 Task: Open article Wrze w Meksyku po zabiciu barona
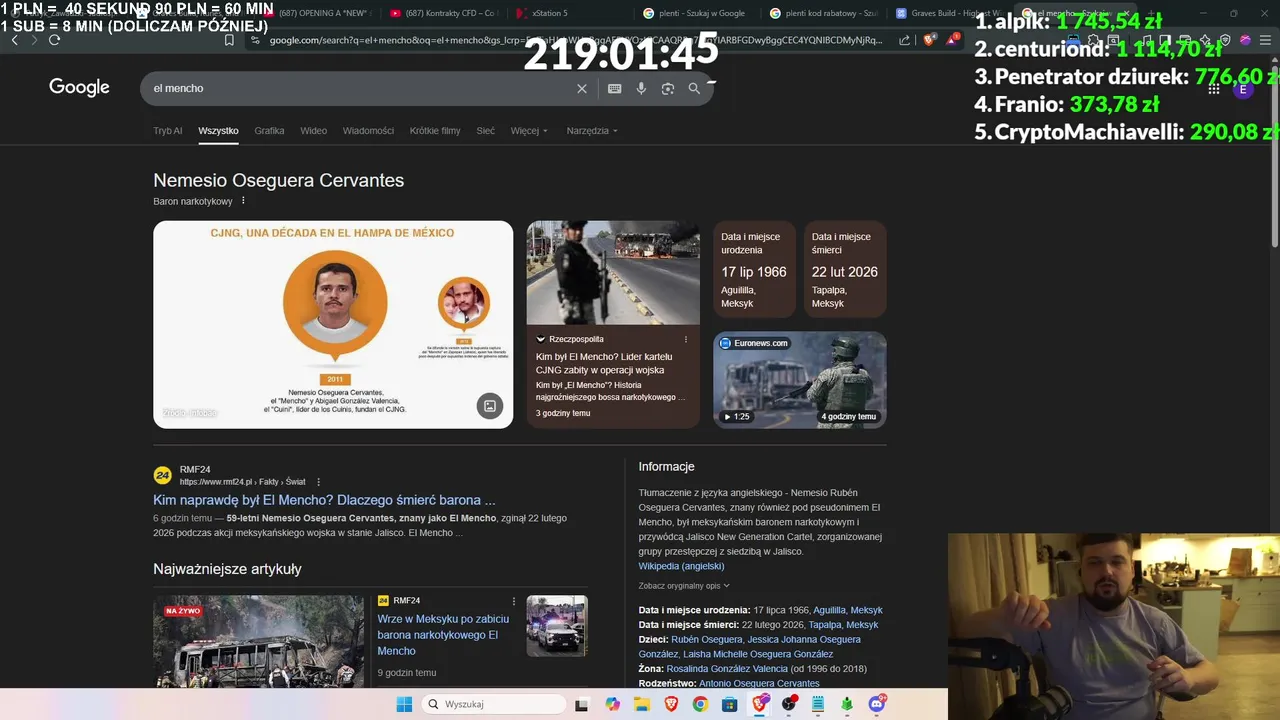tap(443, 635)
